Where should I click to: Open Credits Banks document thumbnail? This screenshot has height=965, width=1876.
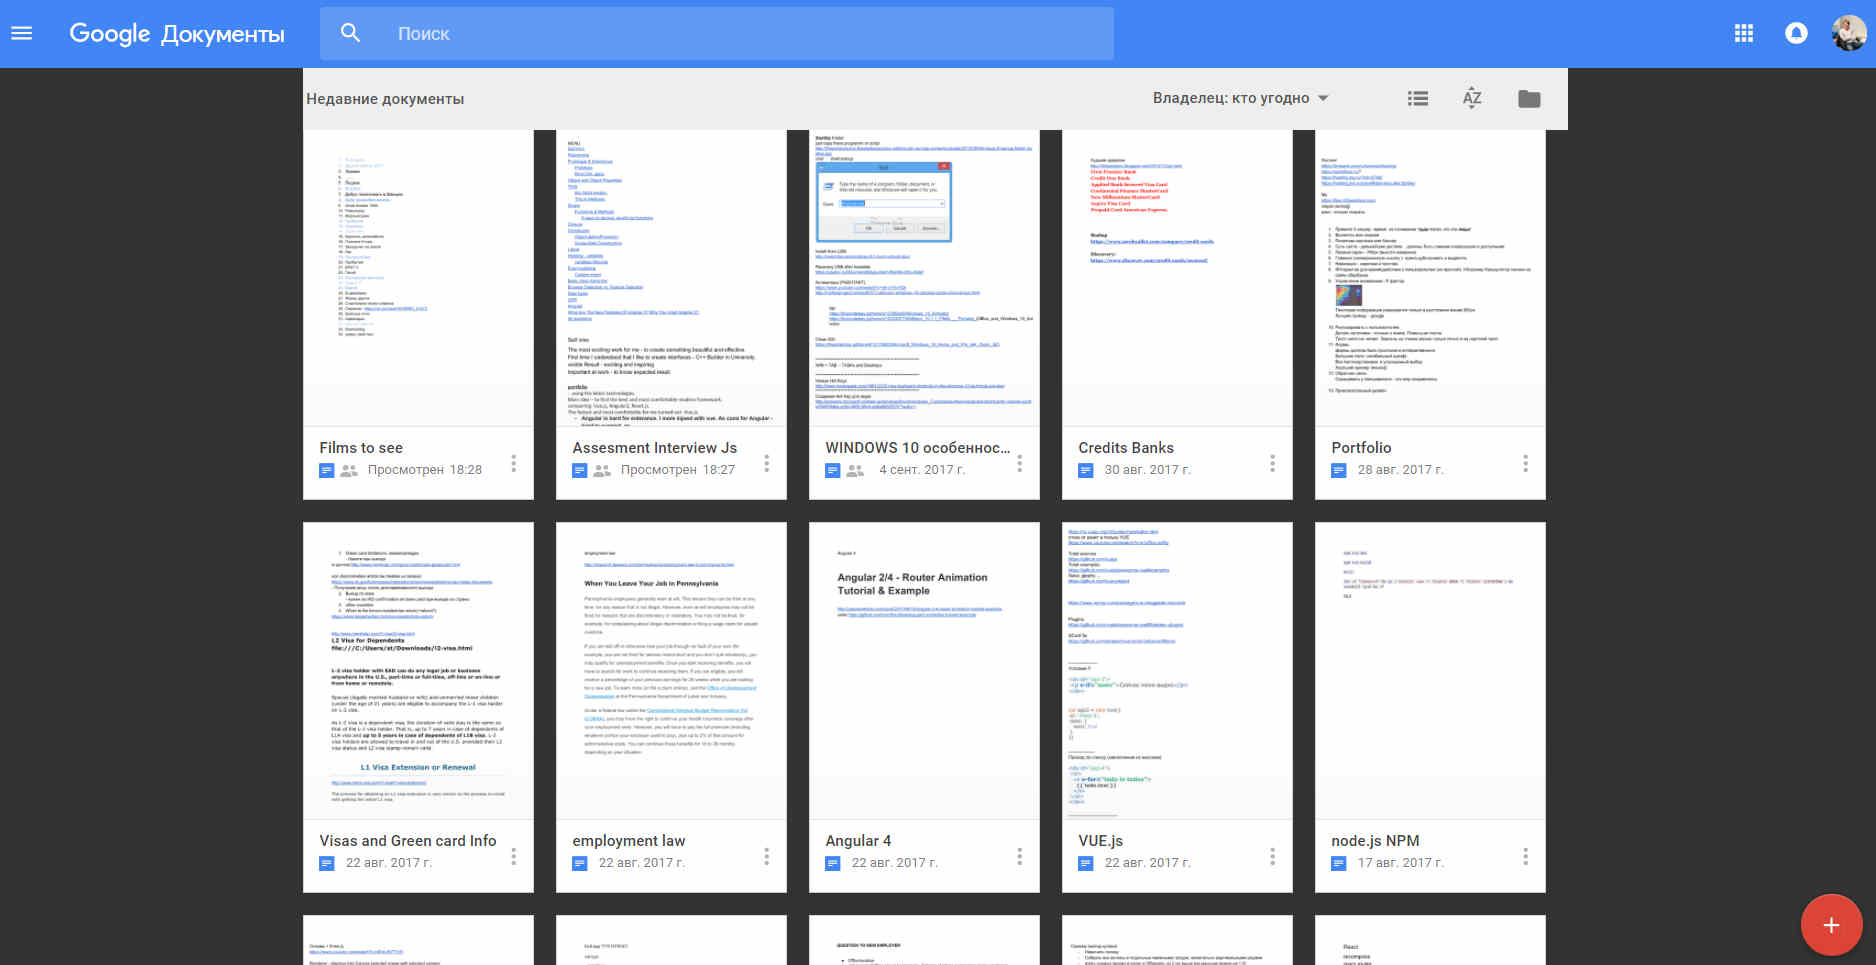tap(1177, 278)
